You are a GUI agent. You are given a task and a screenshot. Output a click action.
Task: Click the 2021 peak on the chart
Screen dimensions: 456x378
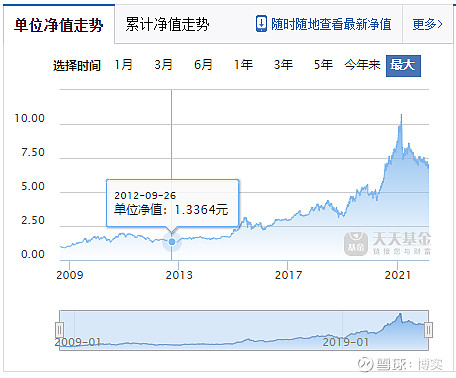pyautogui.click(x=401, y=115)
